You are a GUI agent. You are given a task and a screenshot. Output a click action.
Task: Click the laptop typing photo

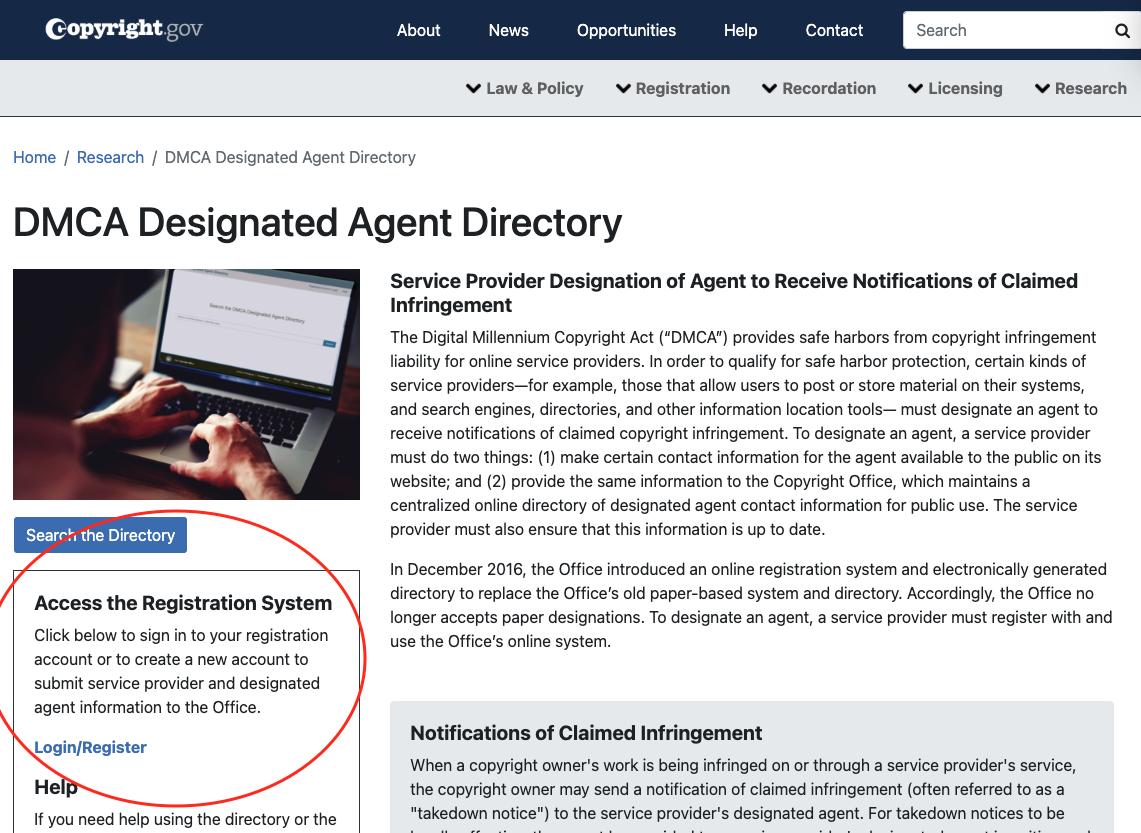[x=186, y=384]
